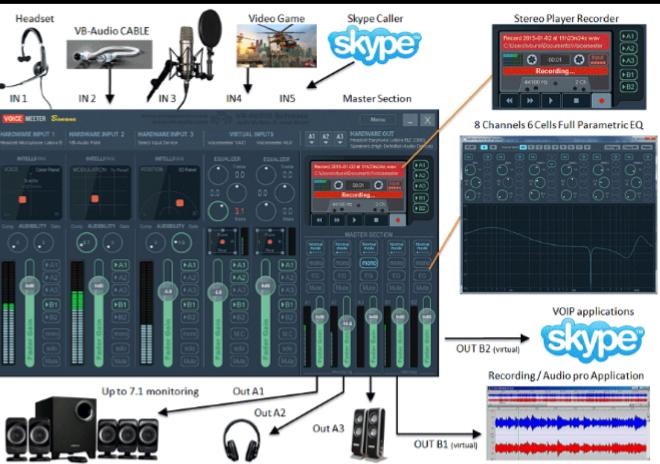Click the Bass knob on first virtual input equalizer
The image size is (660, 464).
[x=218, y=211]
